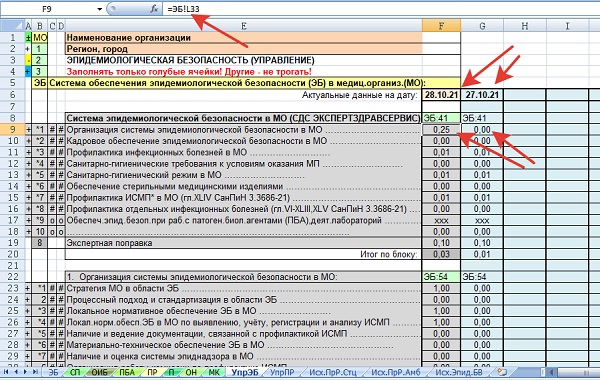Select the 0,10 value in column F of Экспертная поправка
600x380 pixels.
click(441, 243)
